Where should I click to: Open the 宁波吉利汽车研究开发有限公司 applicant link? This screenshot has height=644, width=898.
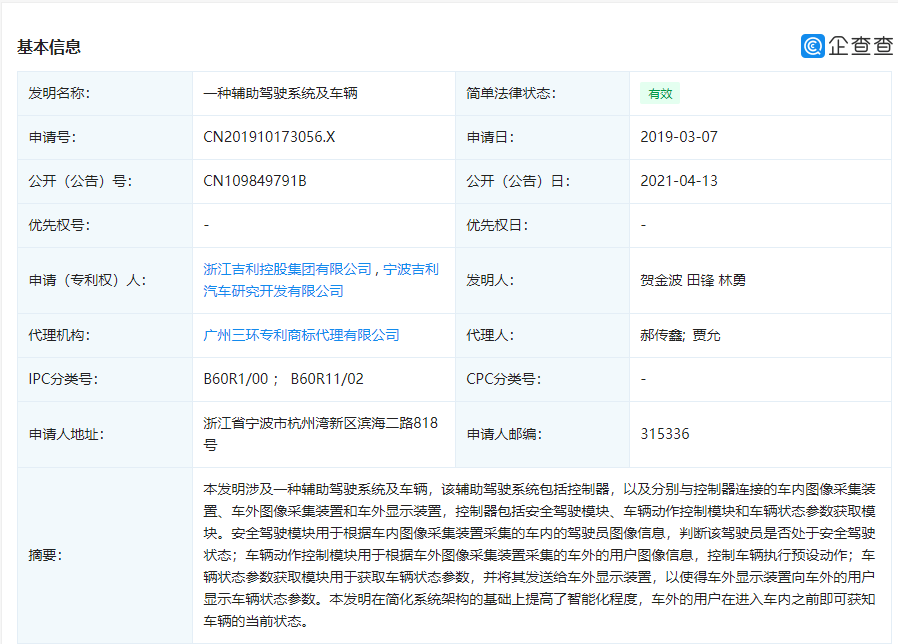pos(321,280)
